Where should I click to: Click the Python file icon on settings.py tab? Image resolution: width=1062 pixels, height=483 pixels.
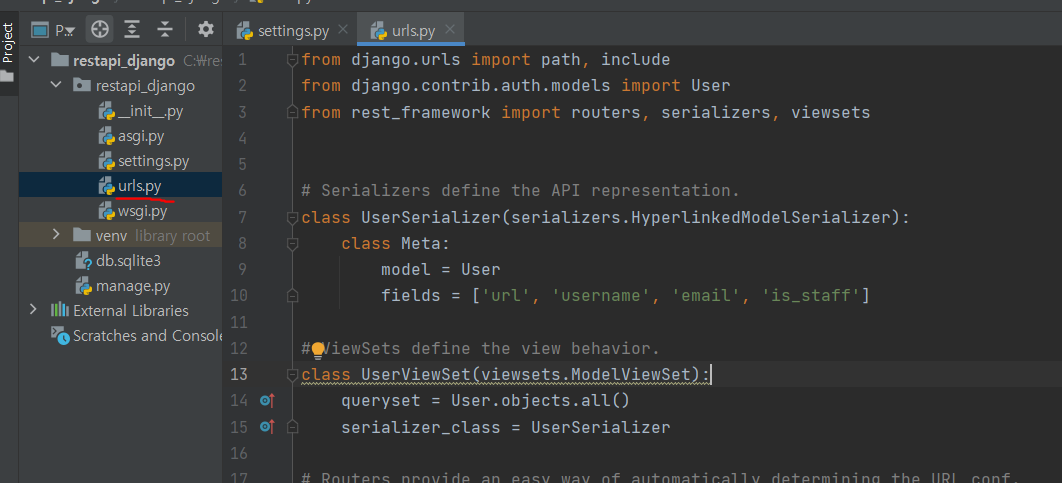click(x=245, y=30)
